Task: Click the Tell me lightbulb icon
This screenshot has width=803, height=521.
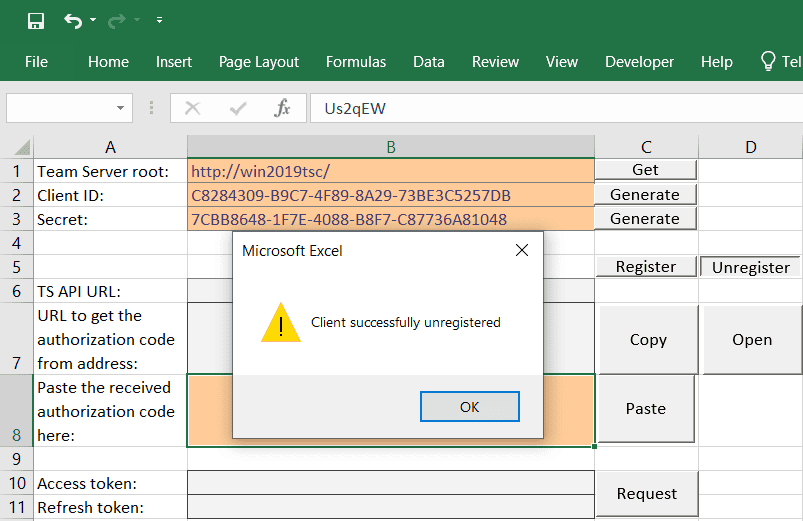Action: 768,61
